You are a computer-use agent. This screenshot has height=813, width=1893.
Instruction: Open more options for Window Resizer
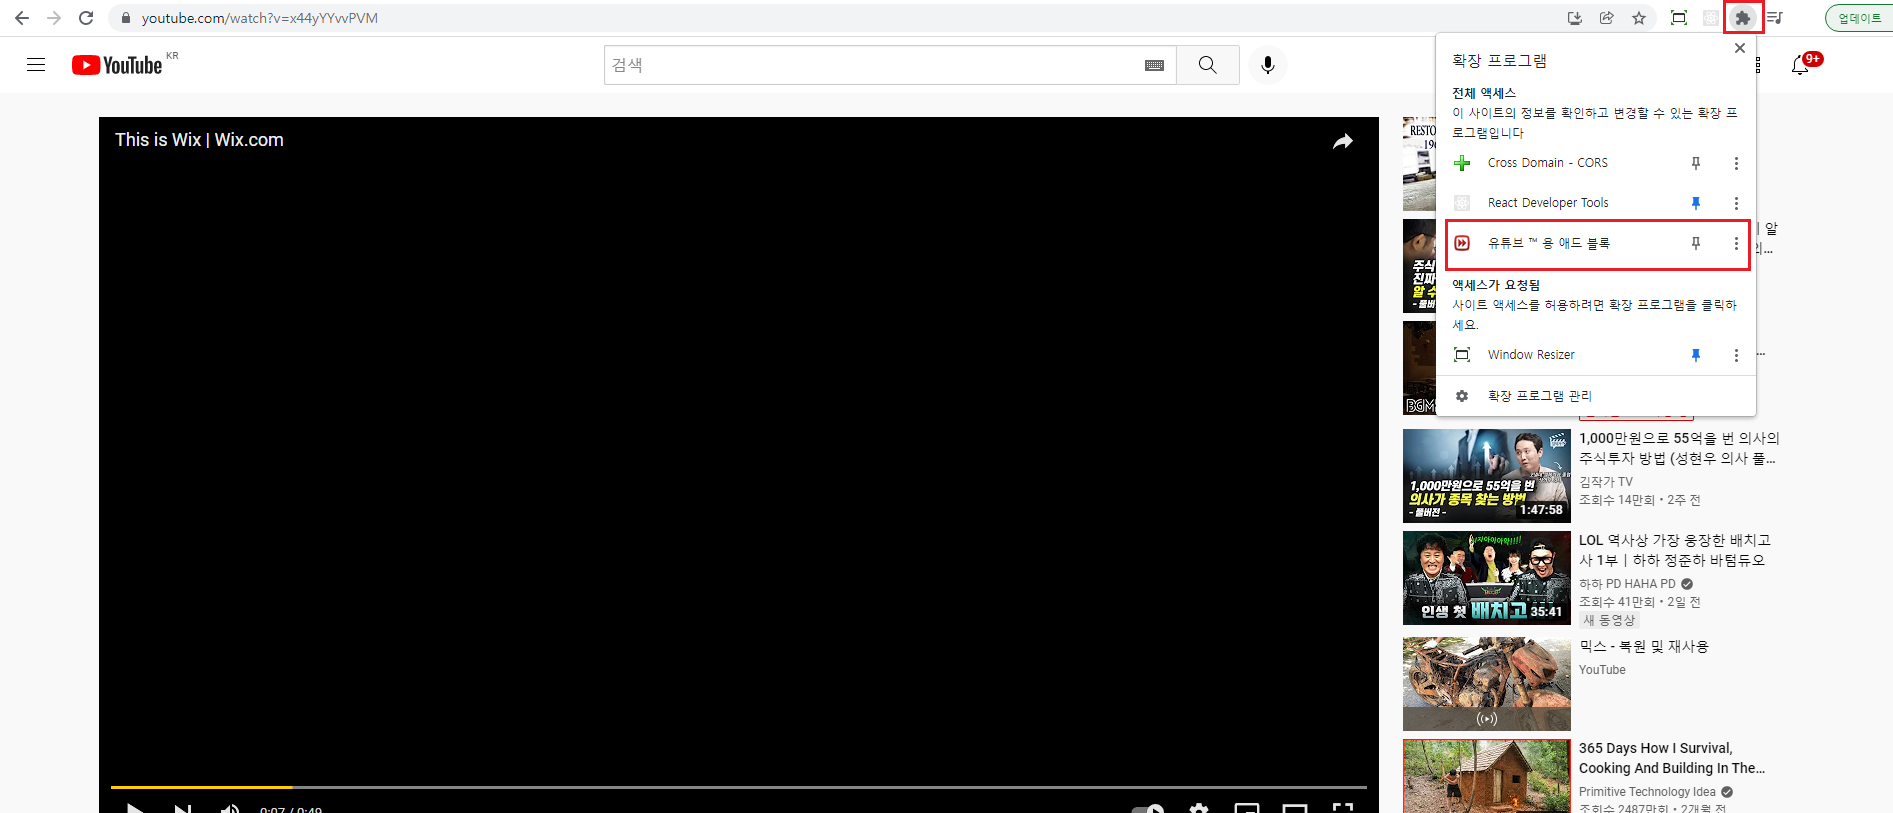coord(1736,355)
